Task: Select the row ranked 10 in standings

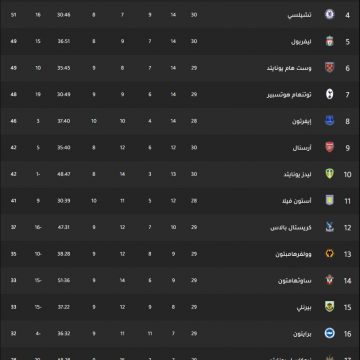Action: click(180, 174)
